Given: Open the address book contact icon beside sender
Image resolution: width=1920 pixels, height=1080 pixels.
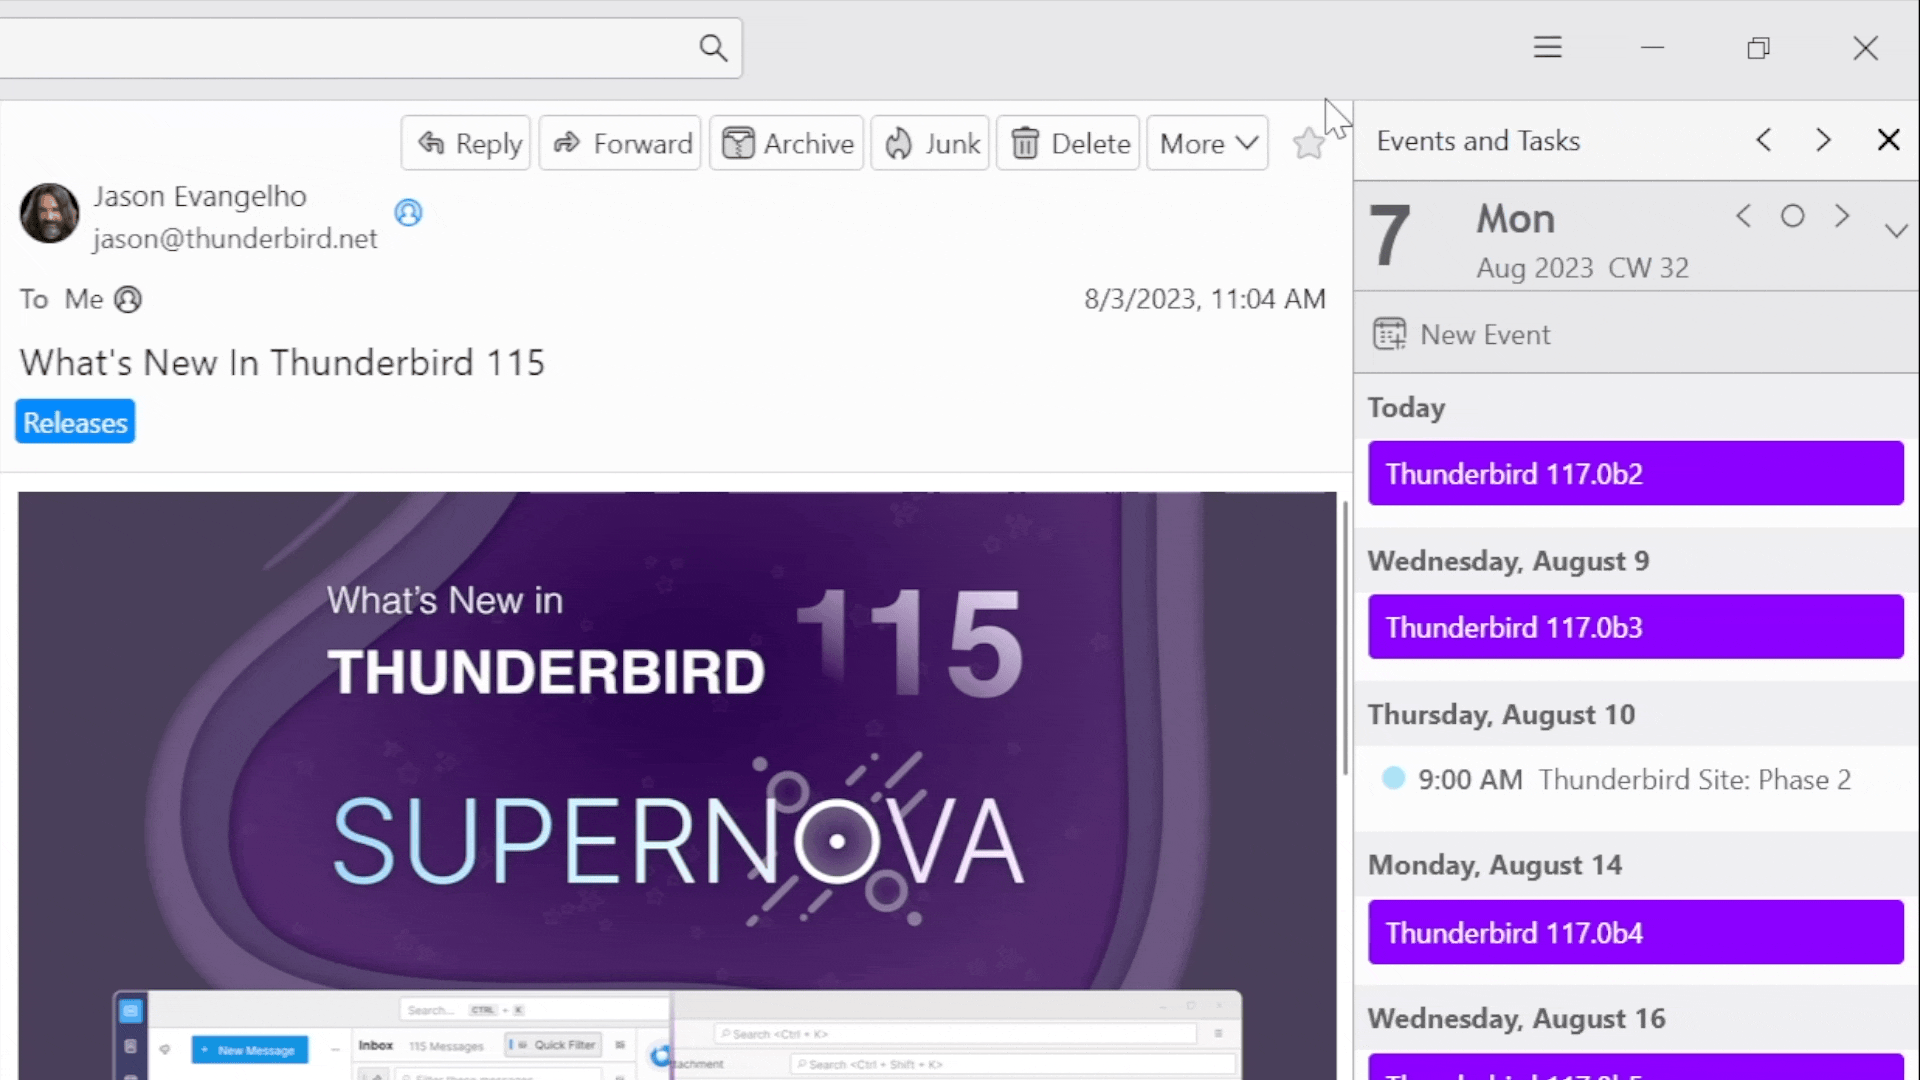Looking at the screenshot, I should point(408,212).
